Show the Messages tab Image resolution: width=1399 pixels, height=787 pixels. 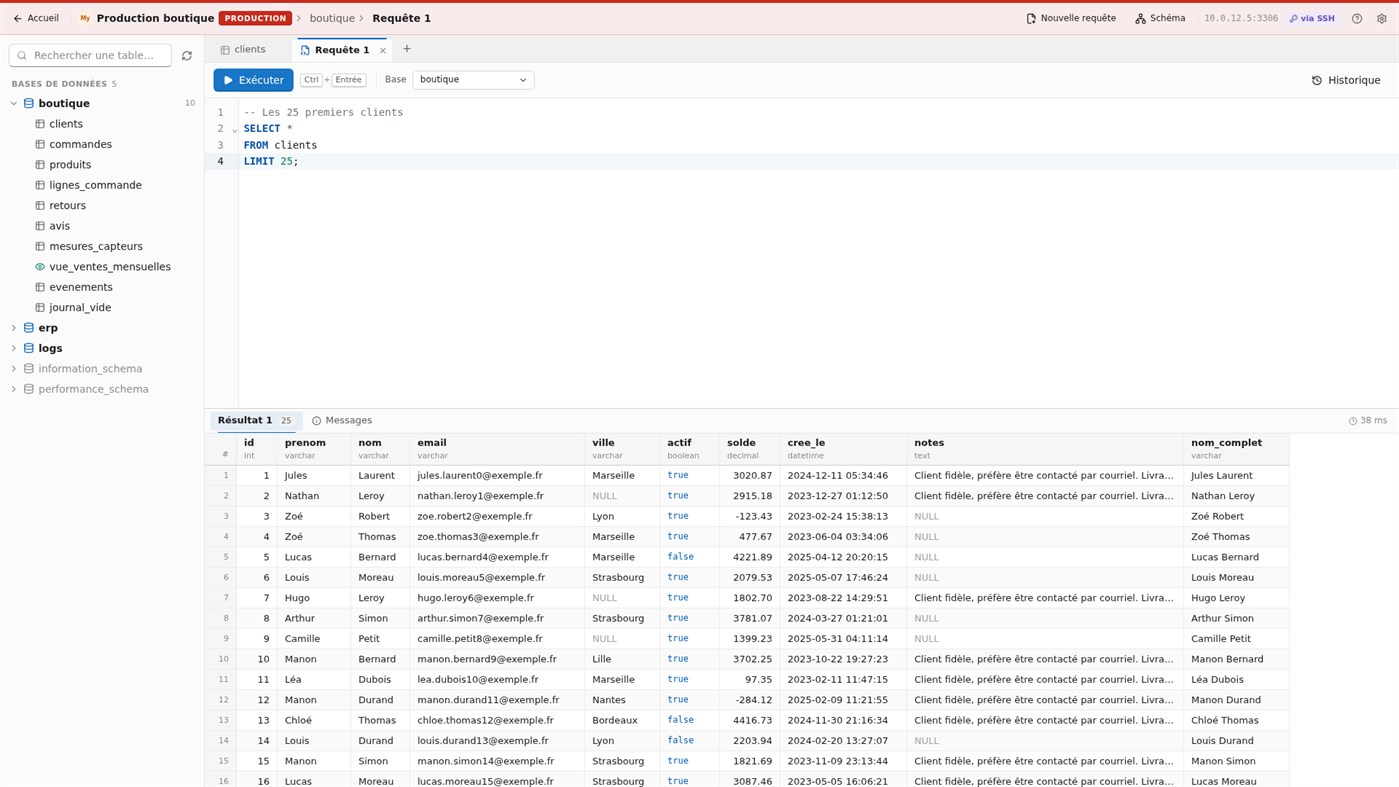tap(342, 421)
